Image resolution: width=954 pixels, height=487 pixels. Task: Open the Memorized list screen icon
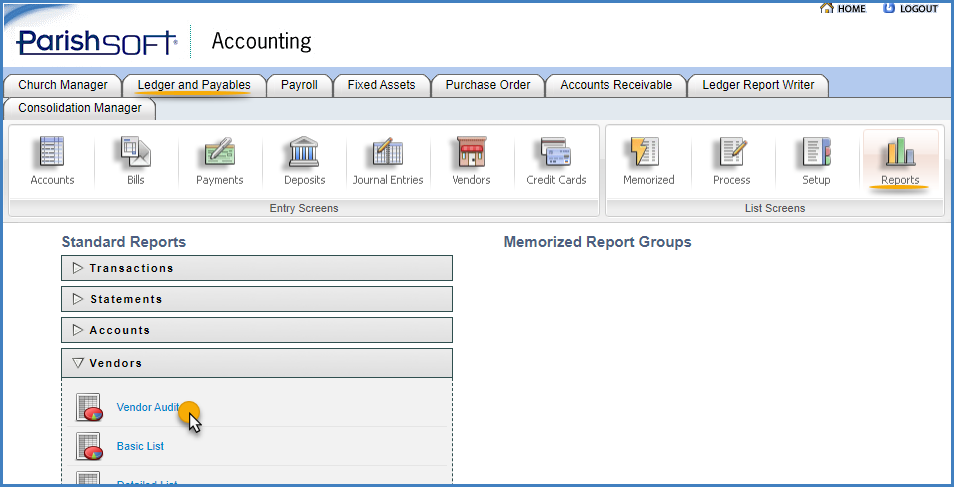pos(644,152)
